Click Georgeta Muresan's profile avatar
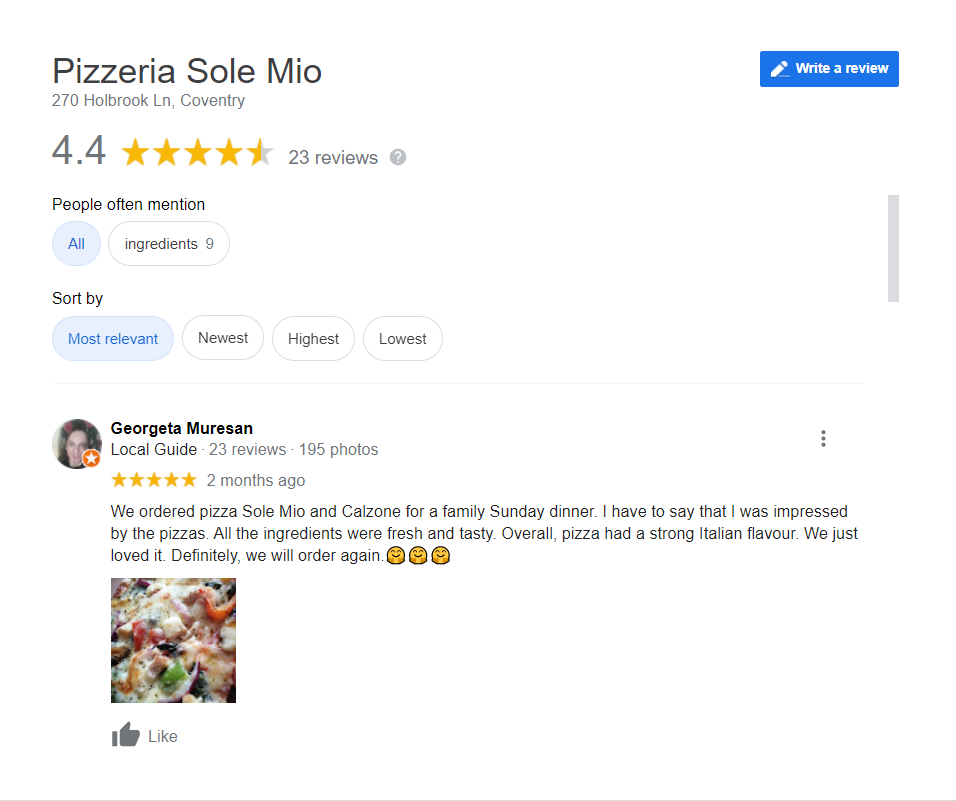Screen dimensions: 956x801 [77, 444]
